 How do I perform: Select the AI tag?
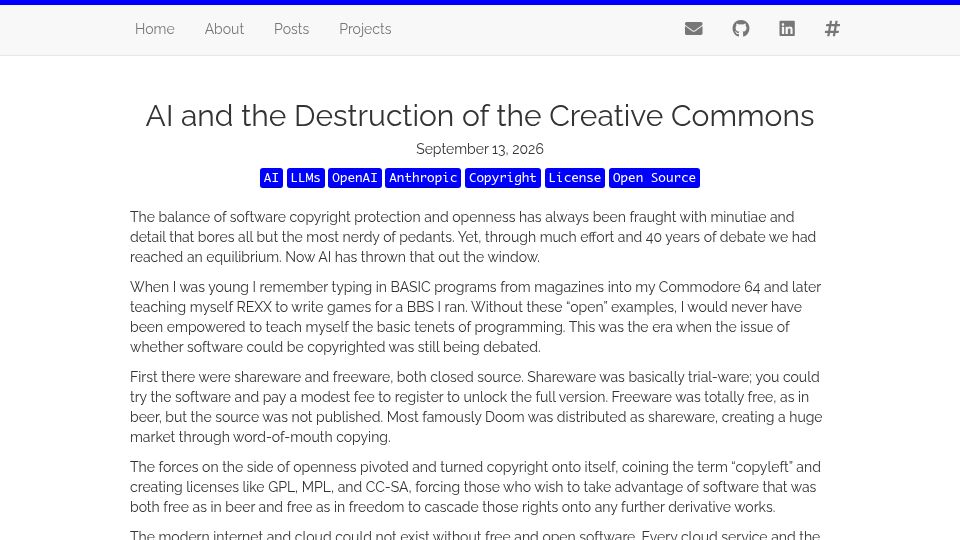coord(271,178)
